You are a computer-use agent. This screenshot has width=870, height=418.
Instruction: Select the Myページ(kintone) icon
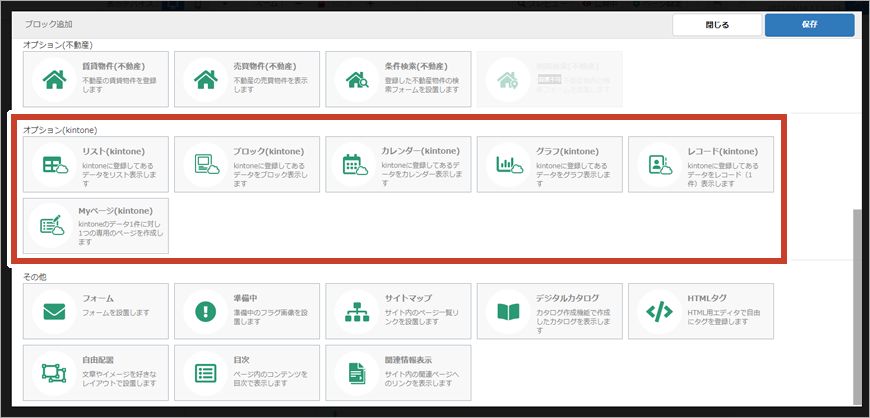click(52, 226)
